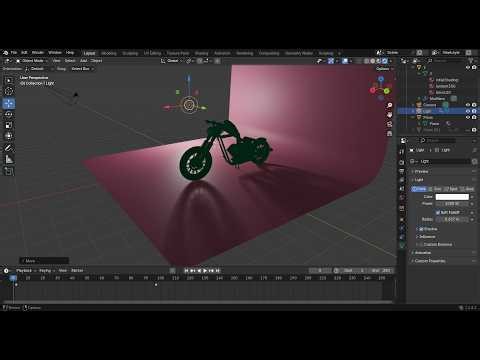Open the Tool properties tab
The image size is (480, 360).
point(402,152)
